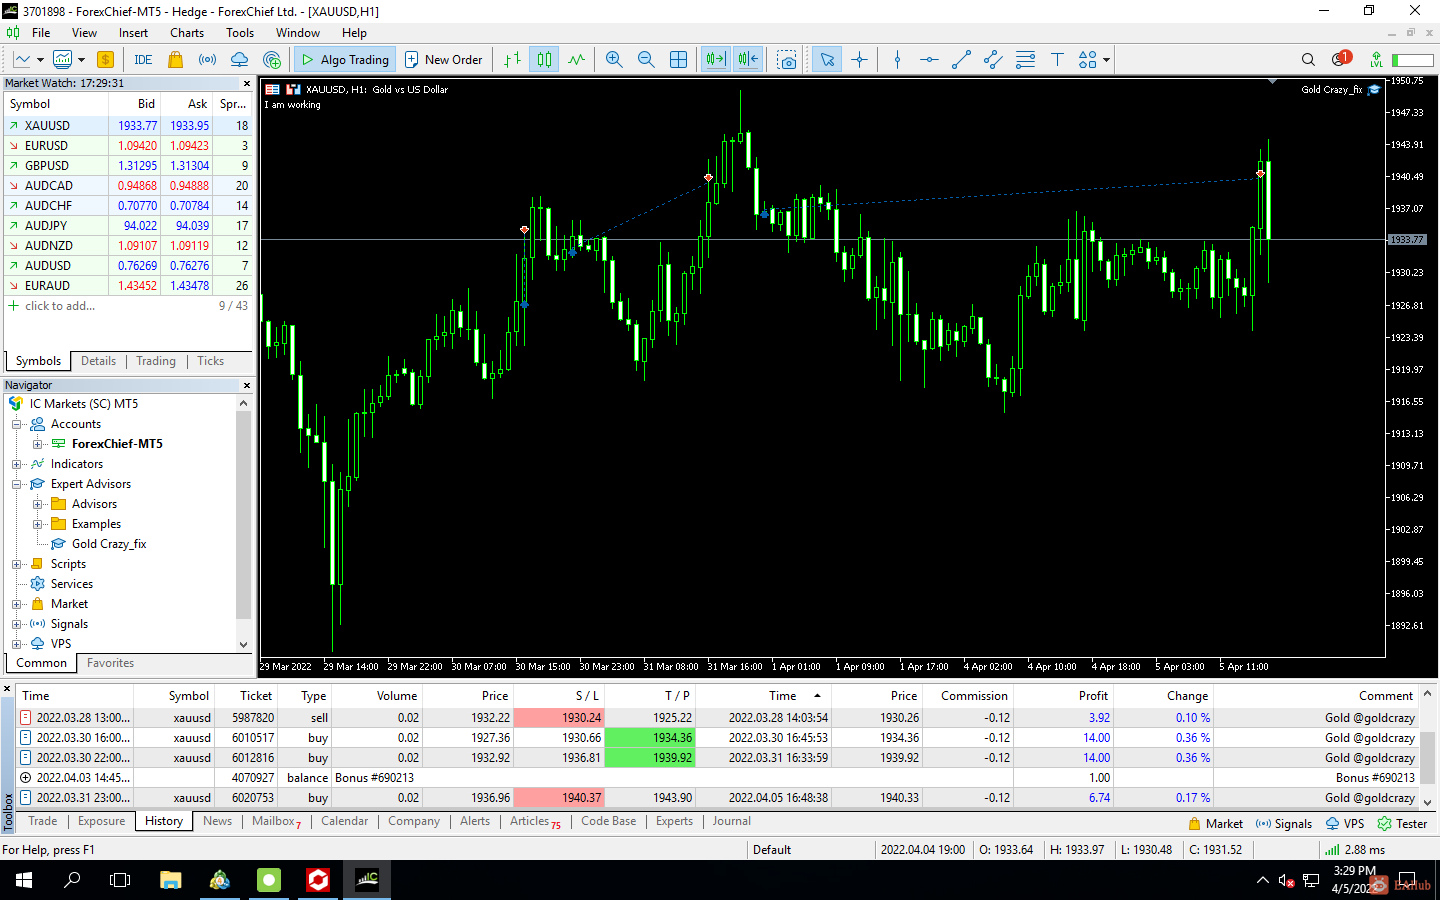Select history row with ticket 6020753
1440x900 pixels.
click(719, 798)
